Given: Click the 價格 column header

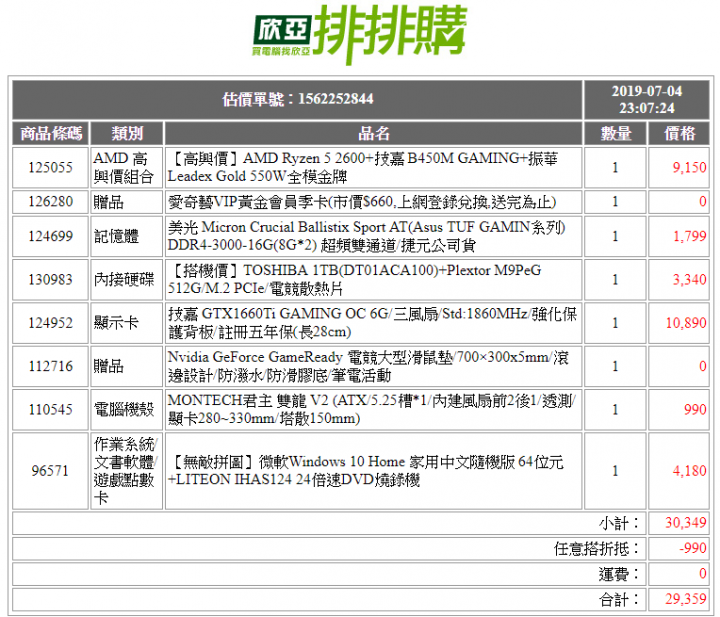Looking at the screenshot, I should [679, 134].
